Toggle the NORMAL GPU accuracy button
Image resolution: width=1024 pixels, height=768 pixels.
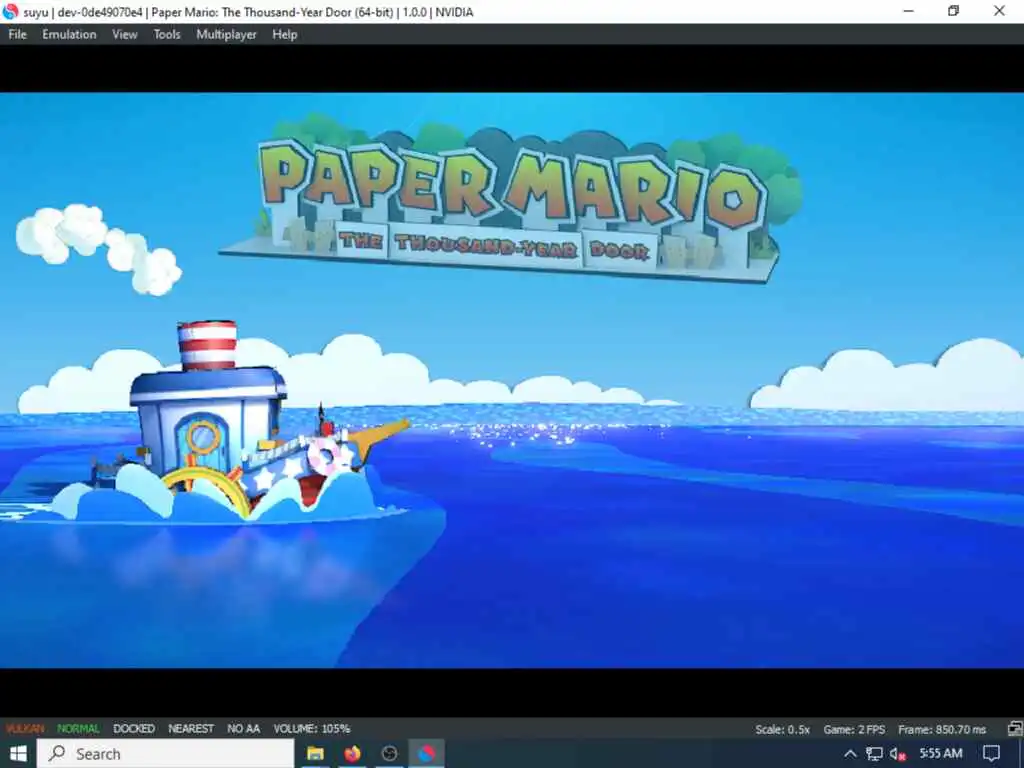pos(78,728)
